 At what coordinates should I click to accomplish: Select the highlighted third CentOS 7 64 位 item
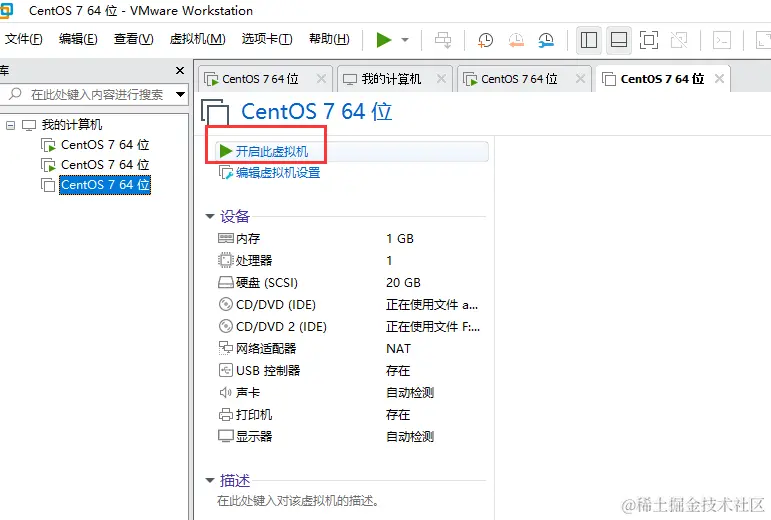(105, 185)
